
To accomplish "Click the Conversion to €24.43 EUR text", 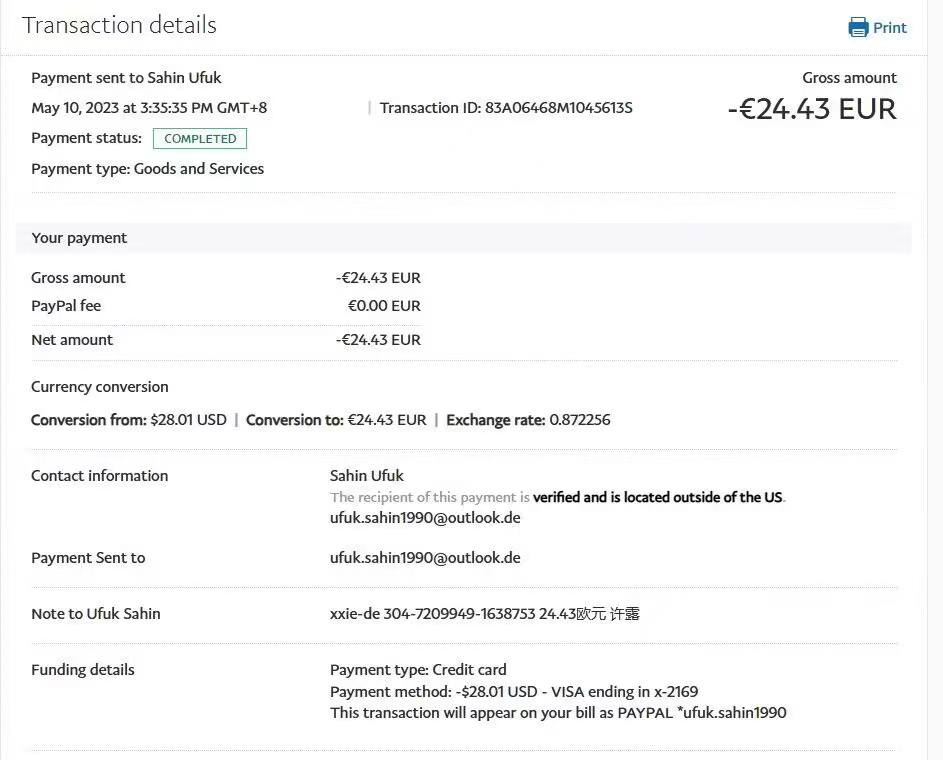I will [x=336, y=420].
